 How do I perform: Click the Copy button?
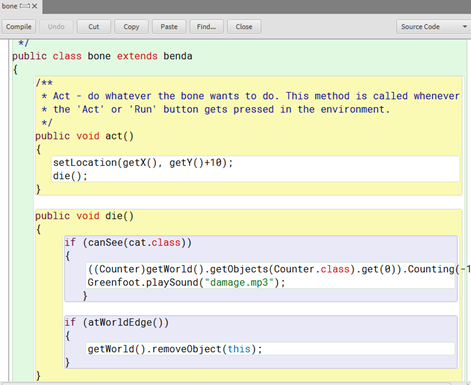point(131,27)
